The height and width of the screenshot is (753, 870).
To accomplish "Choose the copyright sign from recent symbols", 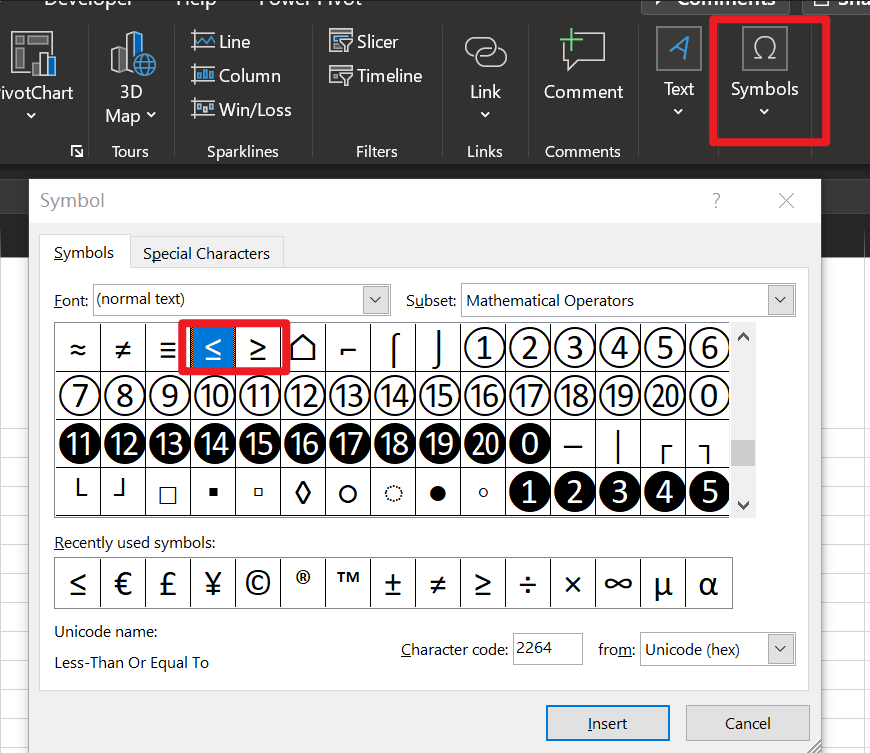I will (258, 583).
